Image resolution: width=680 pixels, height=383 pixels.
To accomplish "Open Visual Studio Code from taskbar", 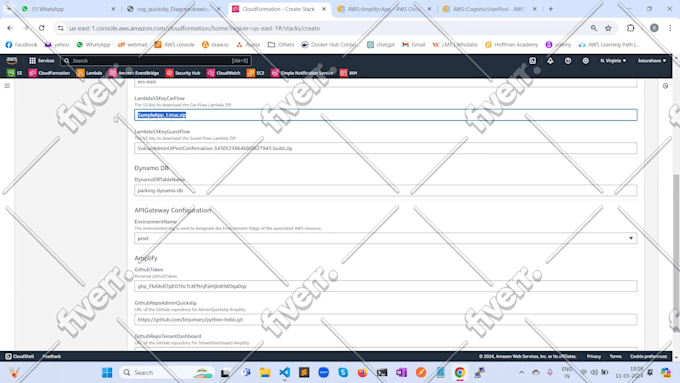I will pos(284,373).
